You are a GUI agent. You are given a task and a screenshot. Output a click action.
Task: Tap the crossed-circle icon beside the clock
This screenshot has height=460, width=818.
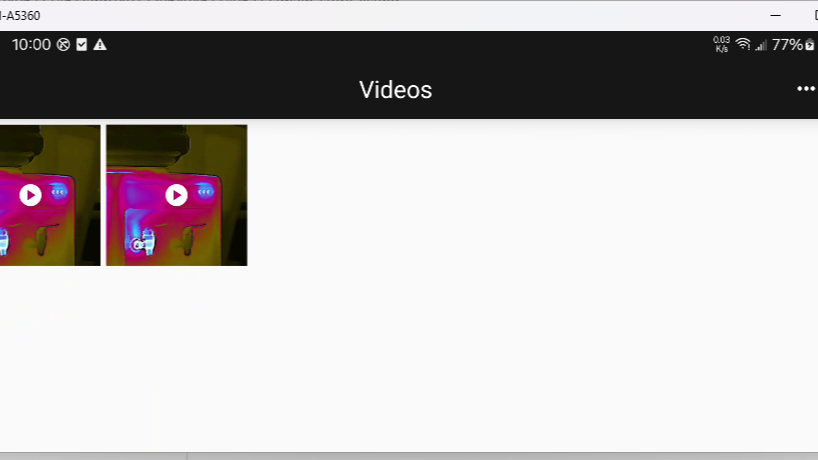[63, 45]
